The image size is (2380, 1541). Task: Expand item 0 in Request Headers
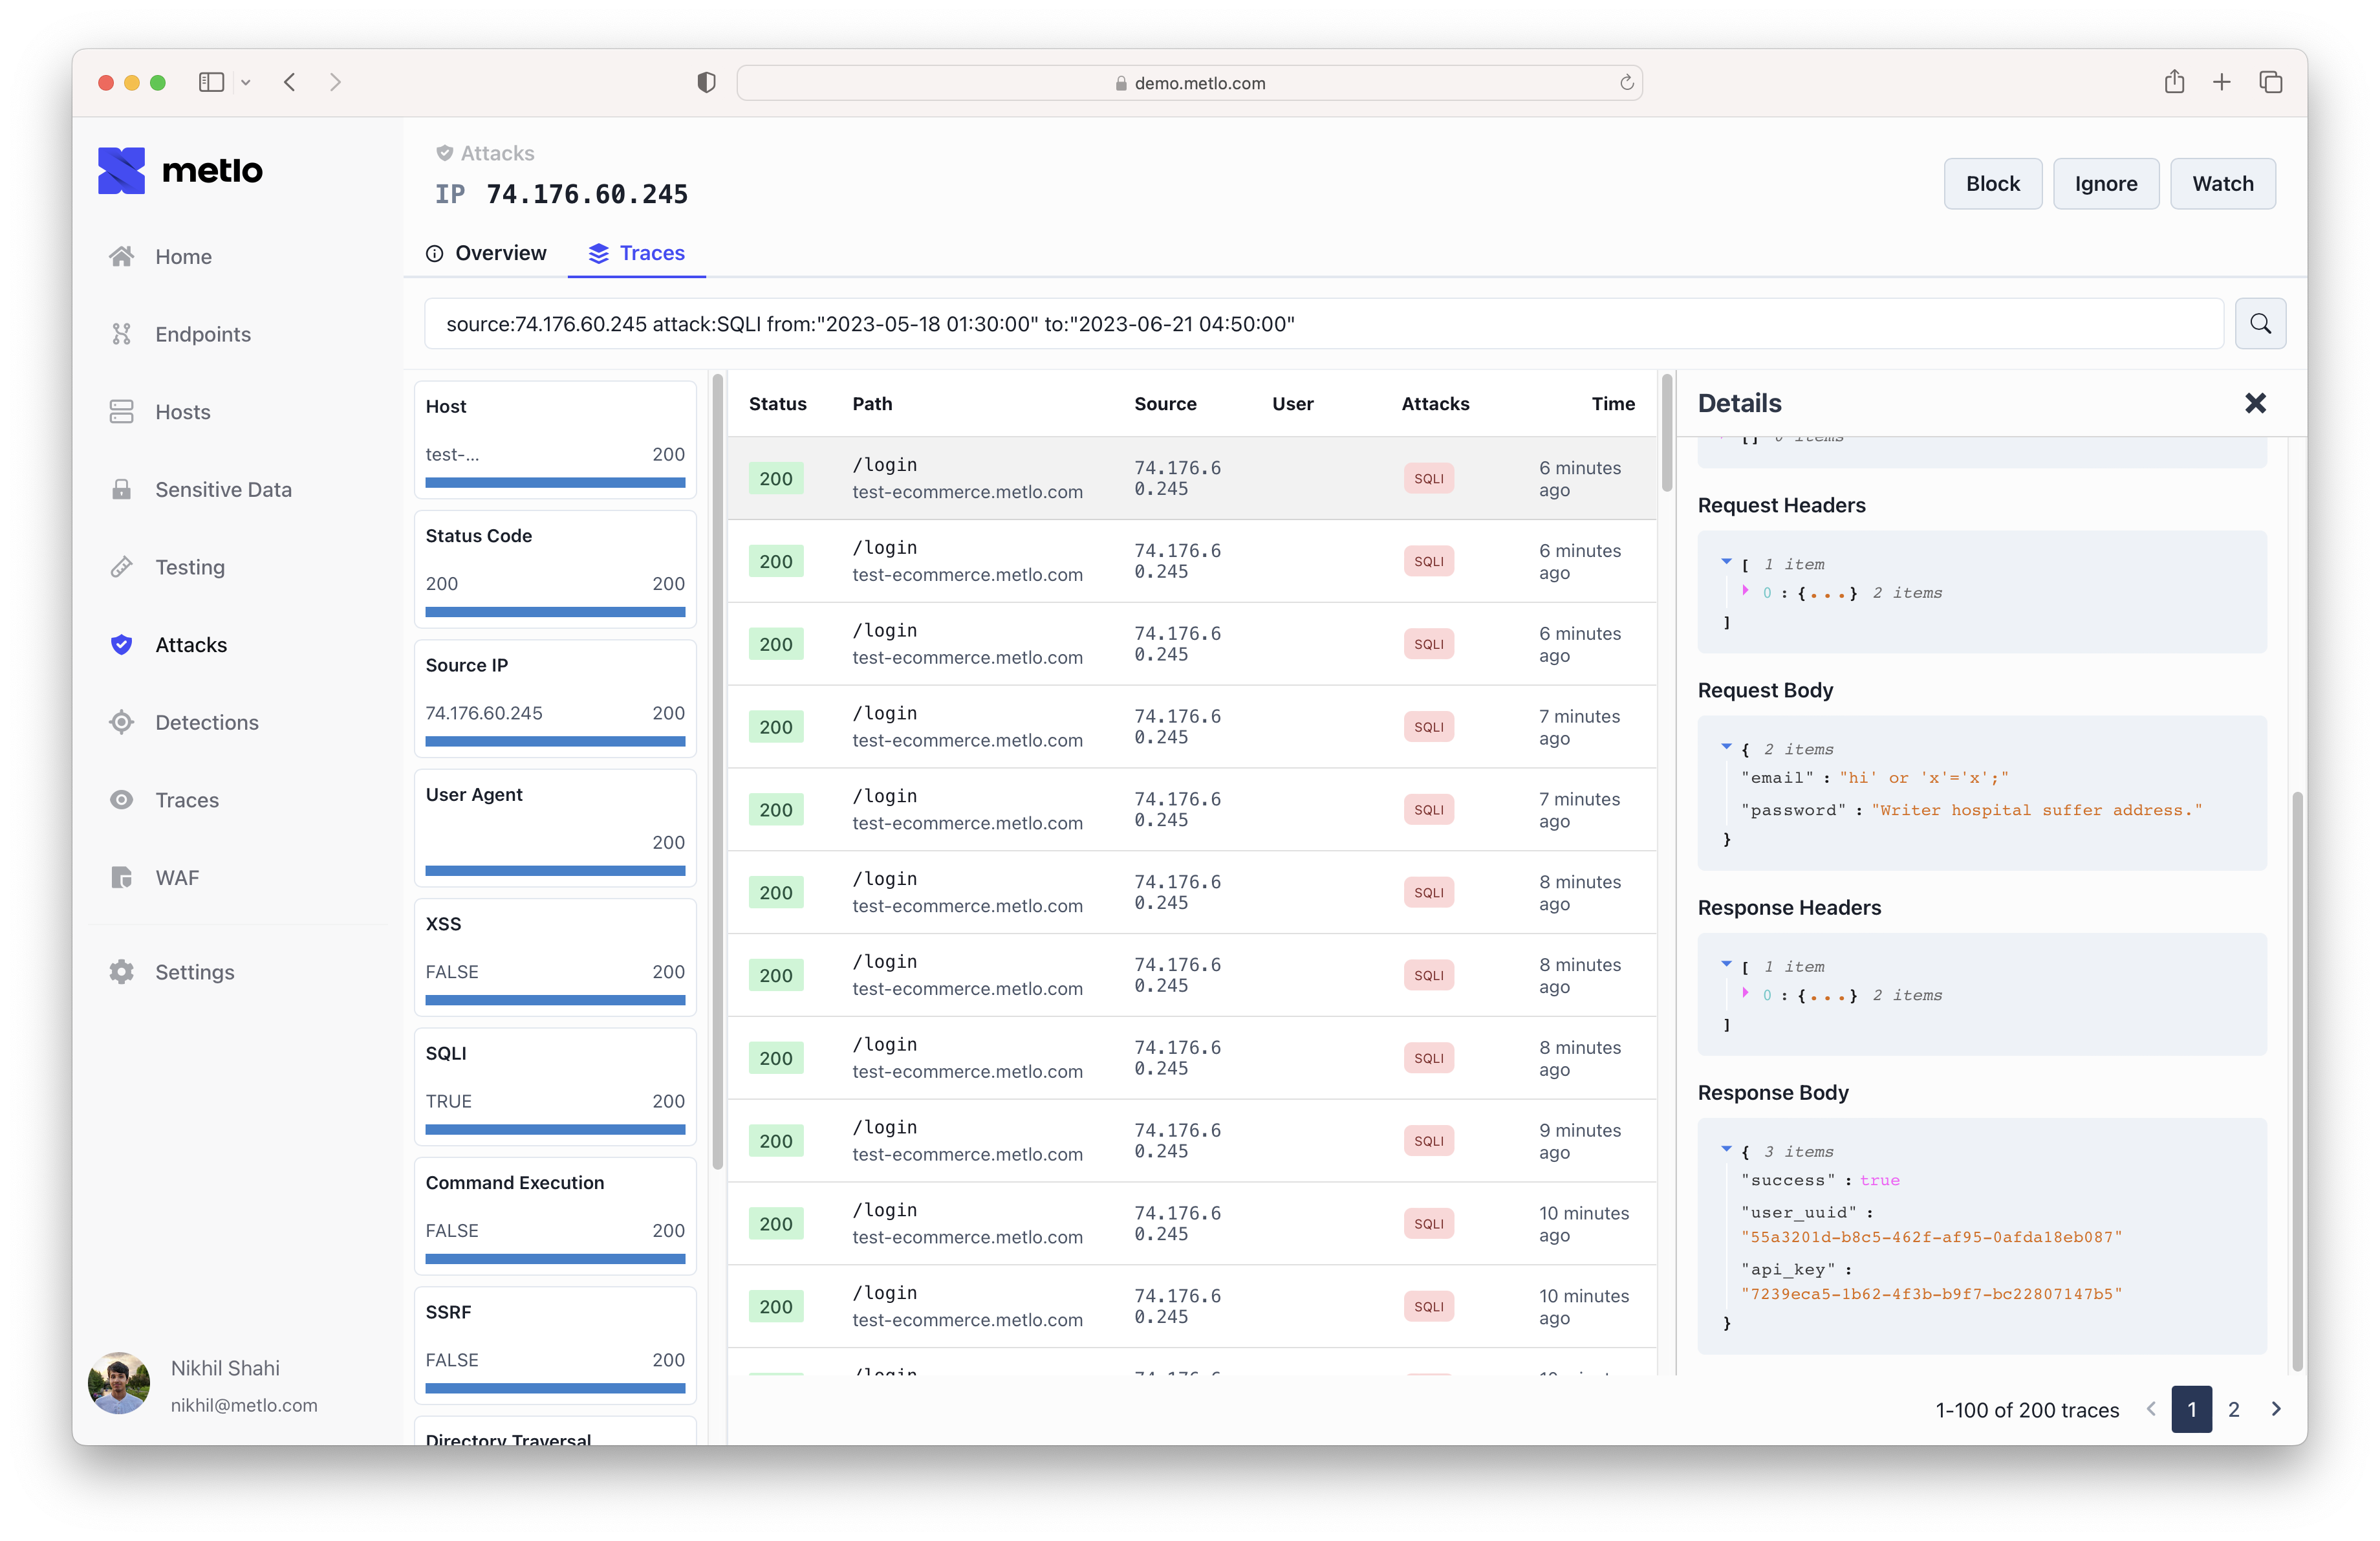tap(1745, 591)
